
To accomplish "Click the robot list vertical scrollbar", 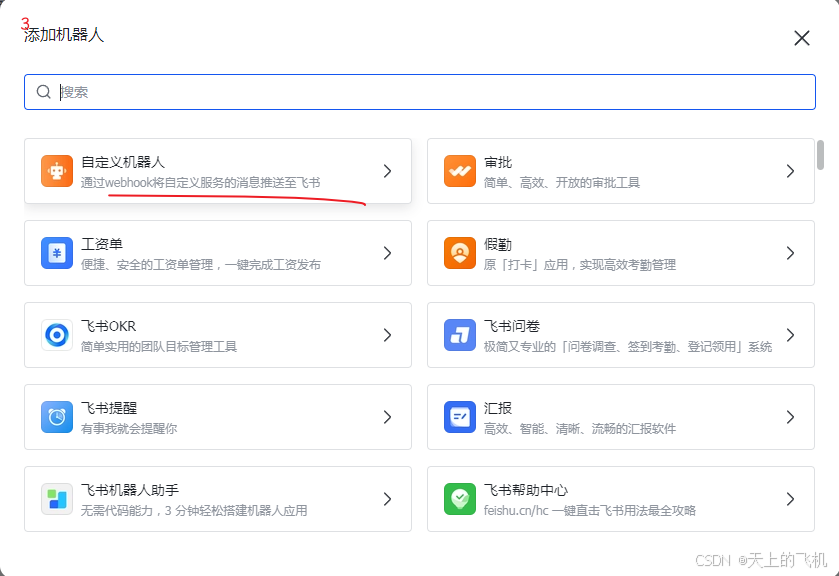I will pos(820,155).
